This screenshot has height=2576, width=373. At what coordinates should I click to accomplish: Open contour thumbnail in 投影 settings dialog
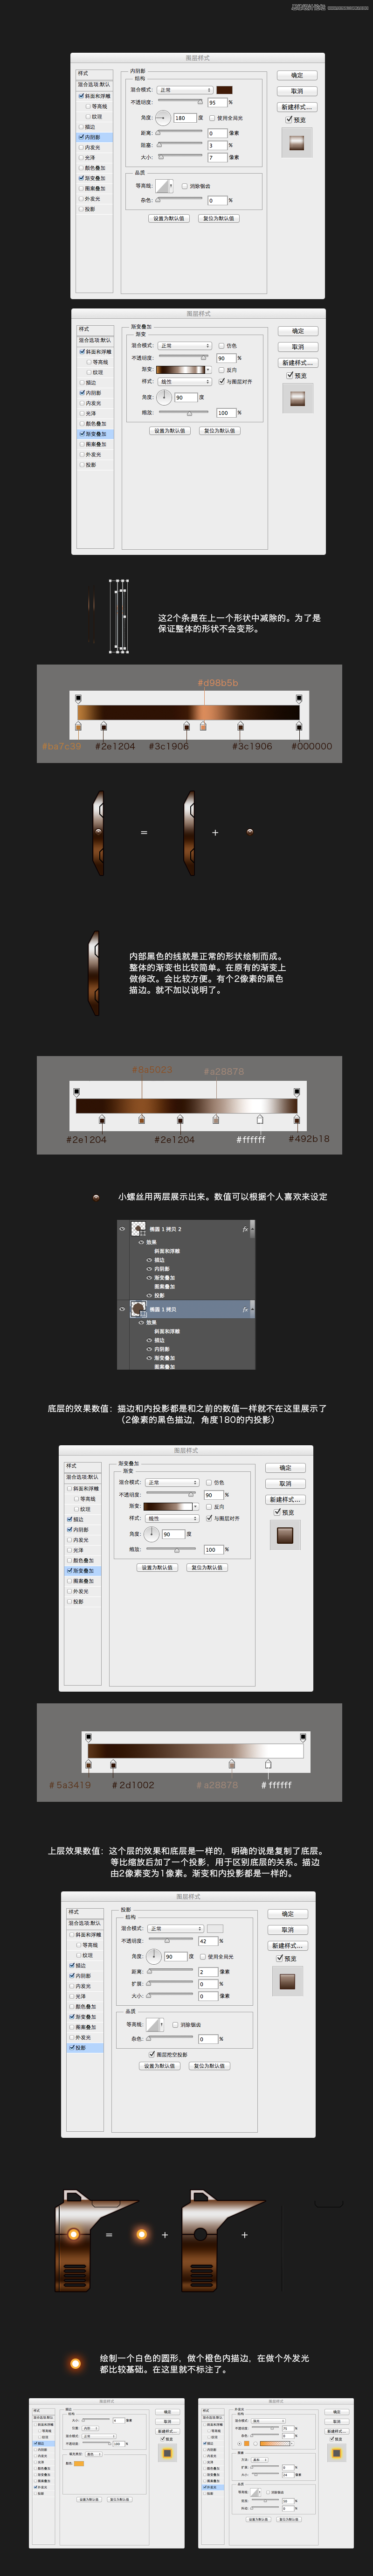pos(153,2025)
